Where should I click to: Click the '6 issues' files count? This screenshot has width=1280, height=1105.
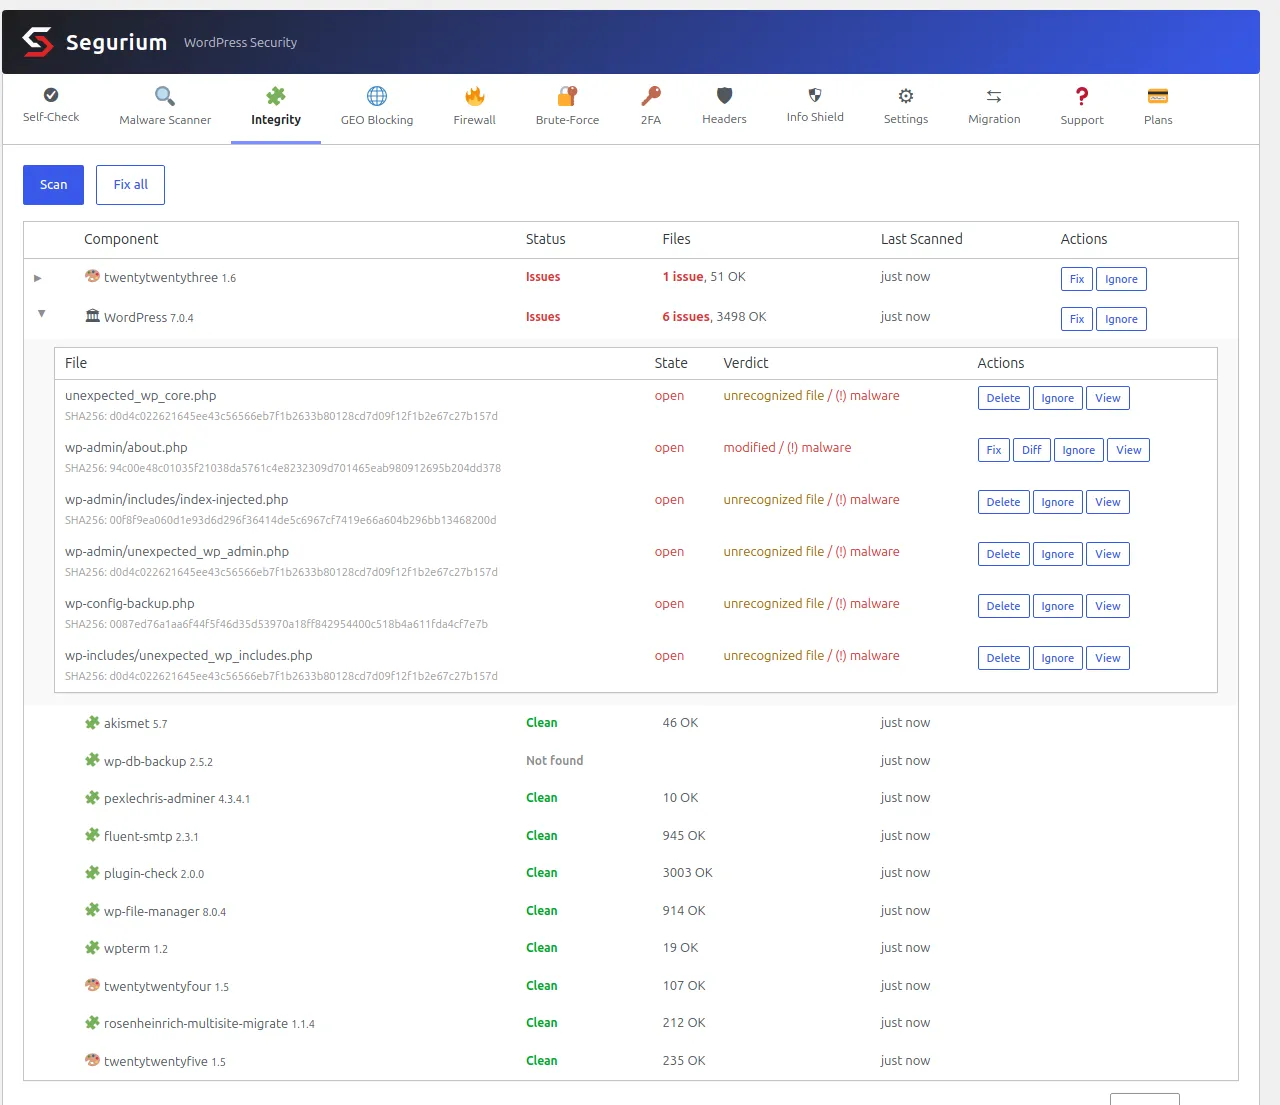tap(686, 317)
